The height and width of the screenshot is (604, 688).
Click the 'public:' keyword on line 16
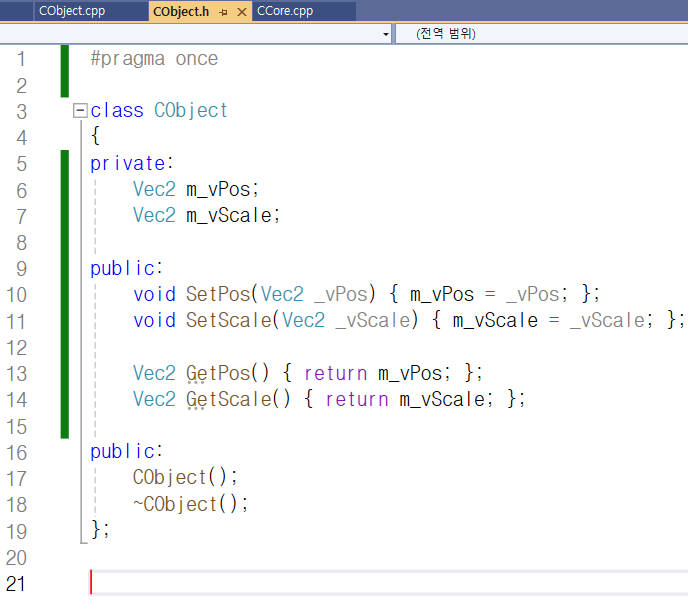[x=126, y=451]
